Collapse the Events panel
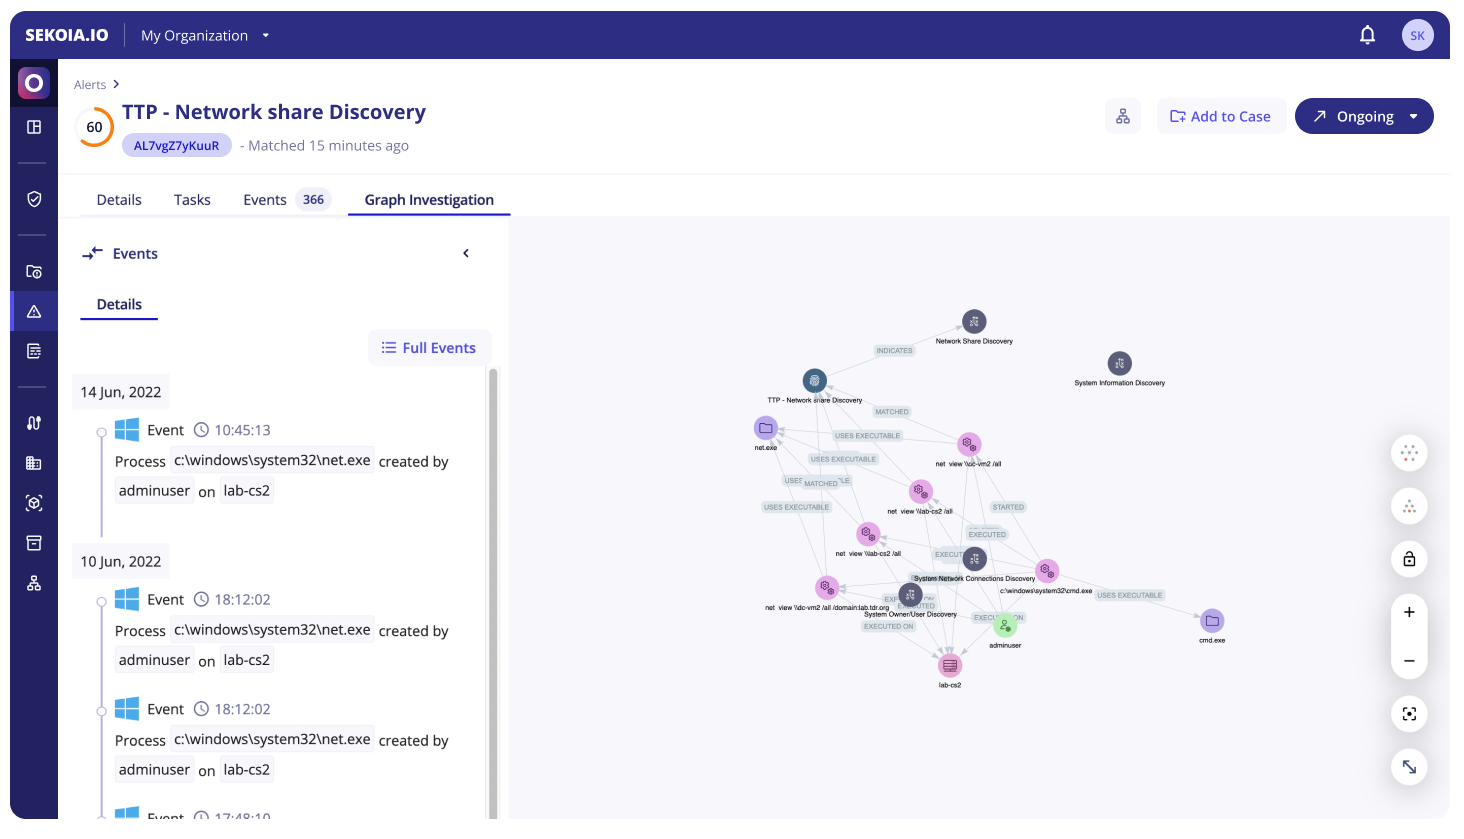1464x839 pixels. (x=466, y=253)
